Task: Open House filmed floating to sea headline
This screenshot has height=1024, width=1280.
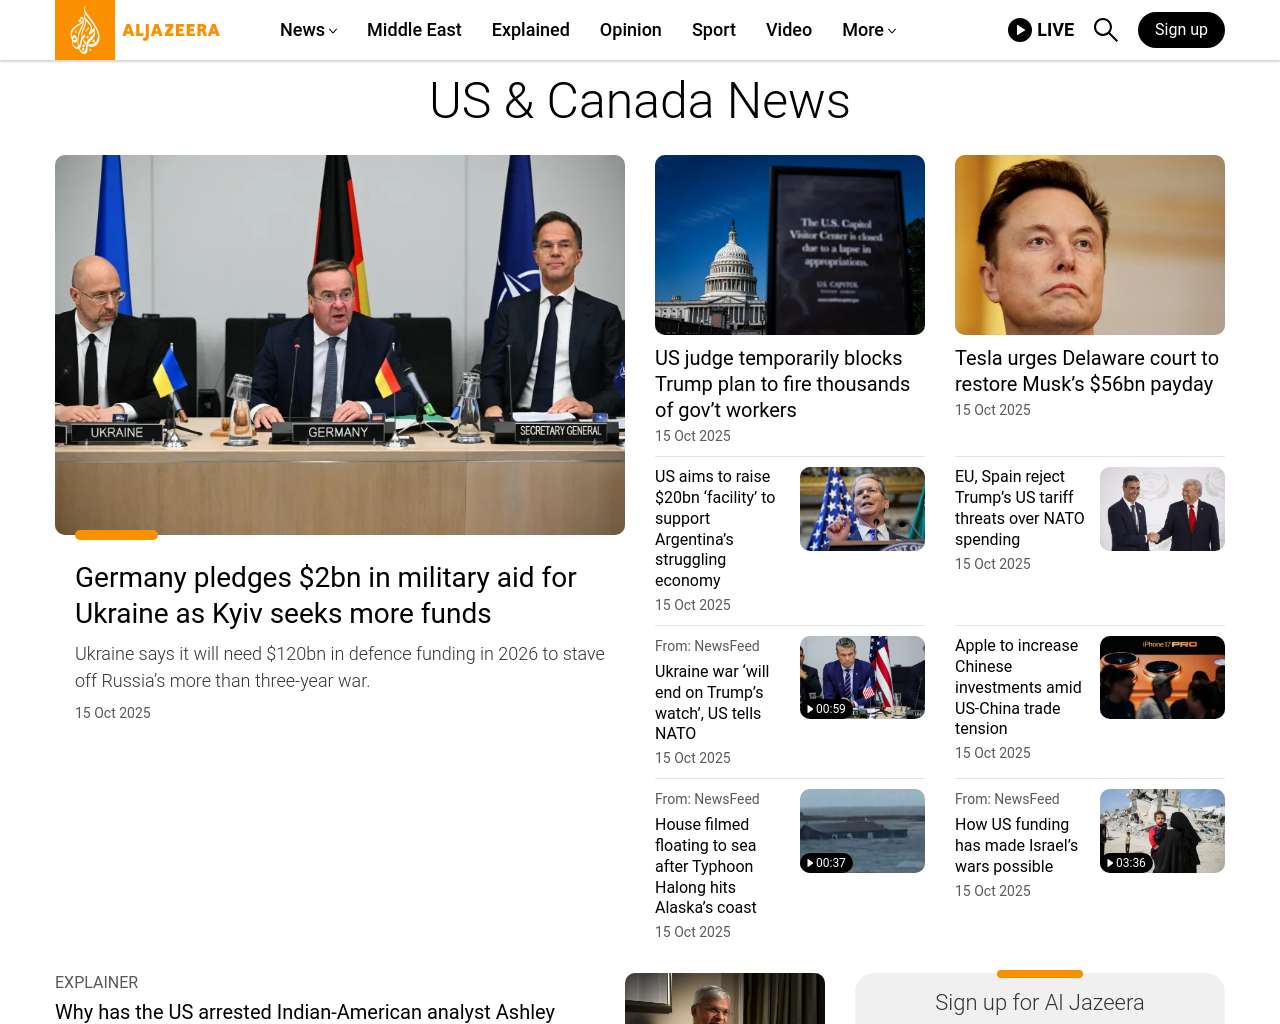Action: [706, 866]
